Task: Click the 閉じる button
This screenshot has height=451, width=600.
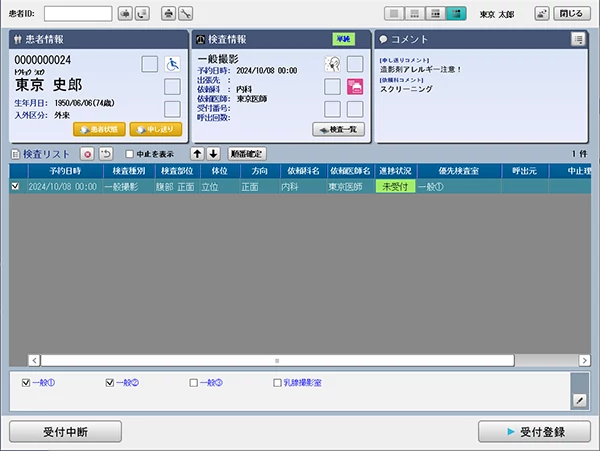Action: (x=572, y=14)
